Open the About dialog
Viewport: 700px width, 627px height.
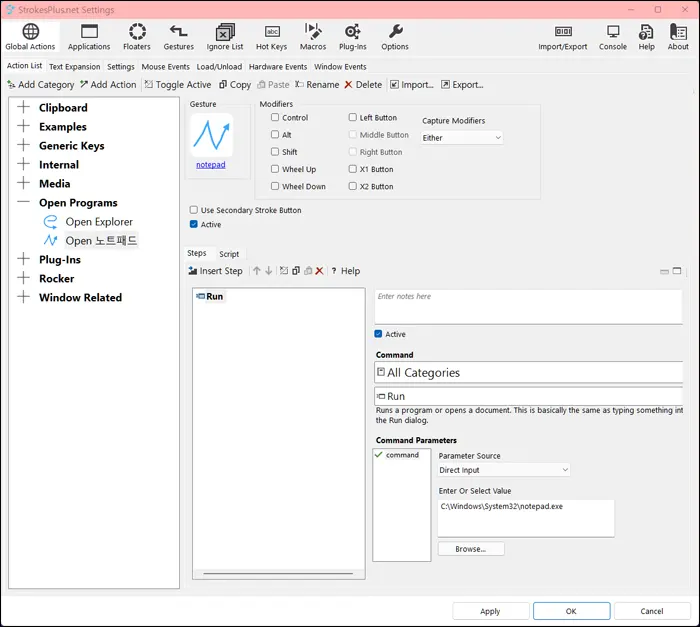point(678,37)
